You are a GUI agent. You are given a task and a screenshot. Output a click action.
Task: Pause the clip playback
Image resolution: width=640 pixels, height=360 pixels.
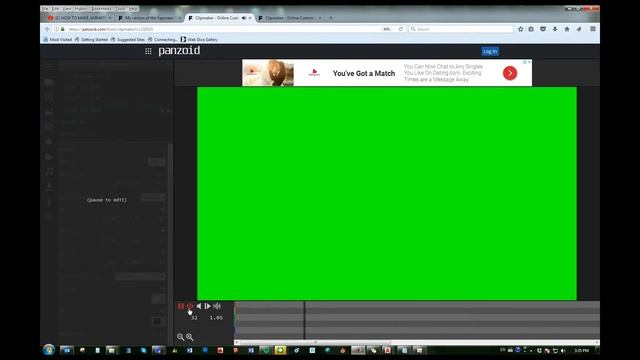180,306
